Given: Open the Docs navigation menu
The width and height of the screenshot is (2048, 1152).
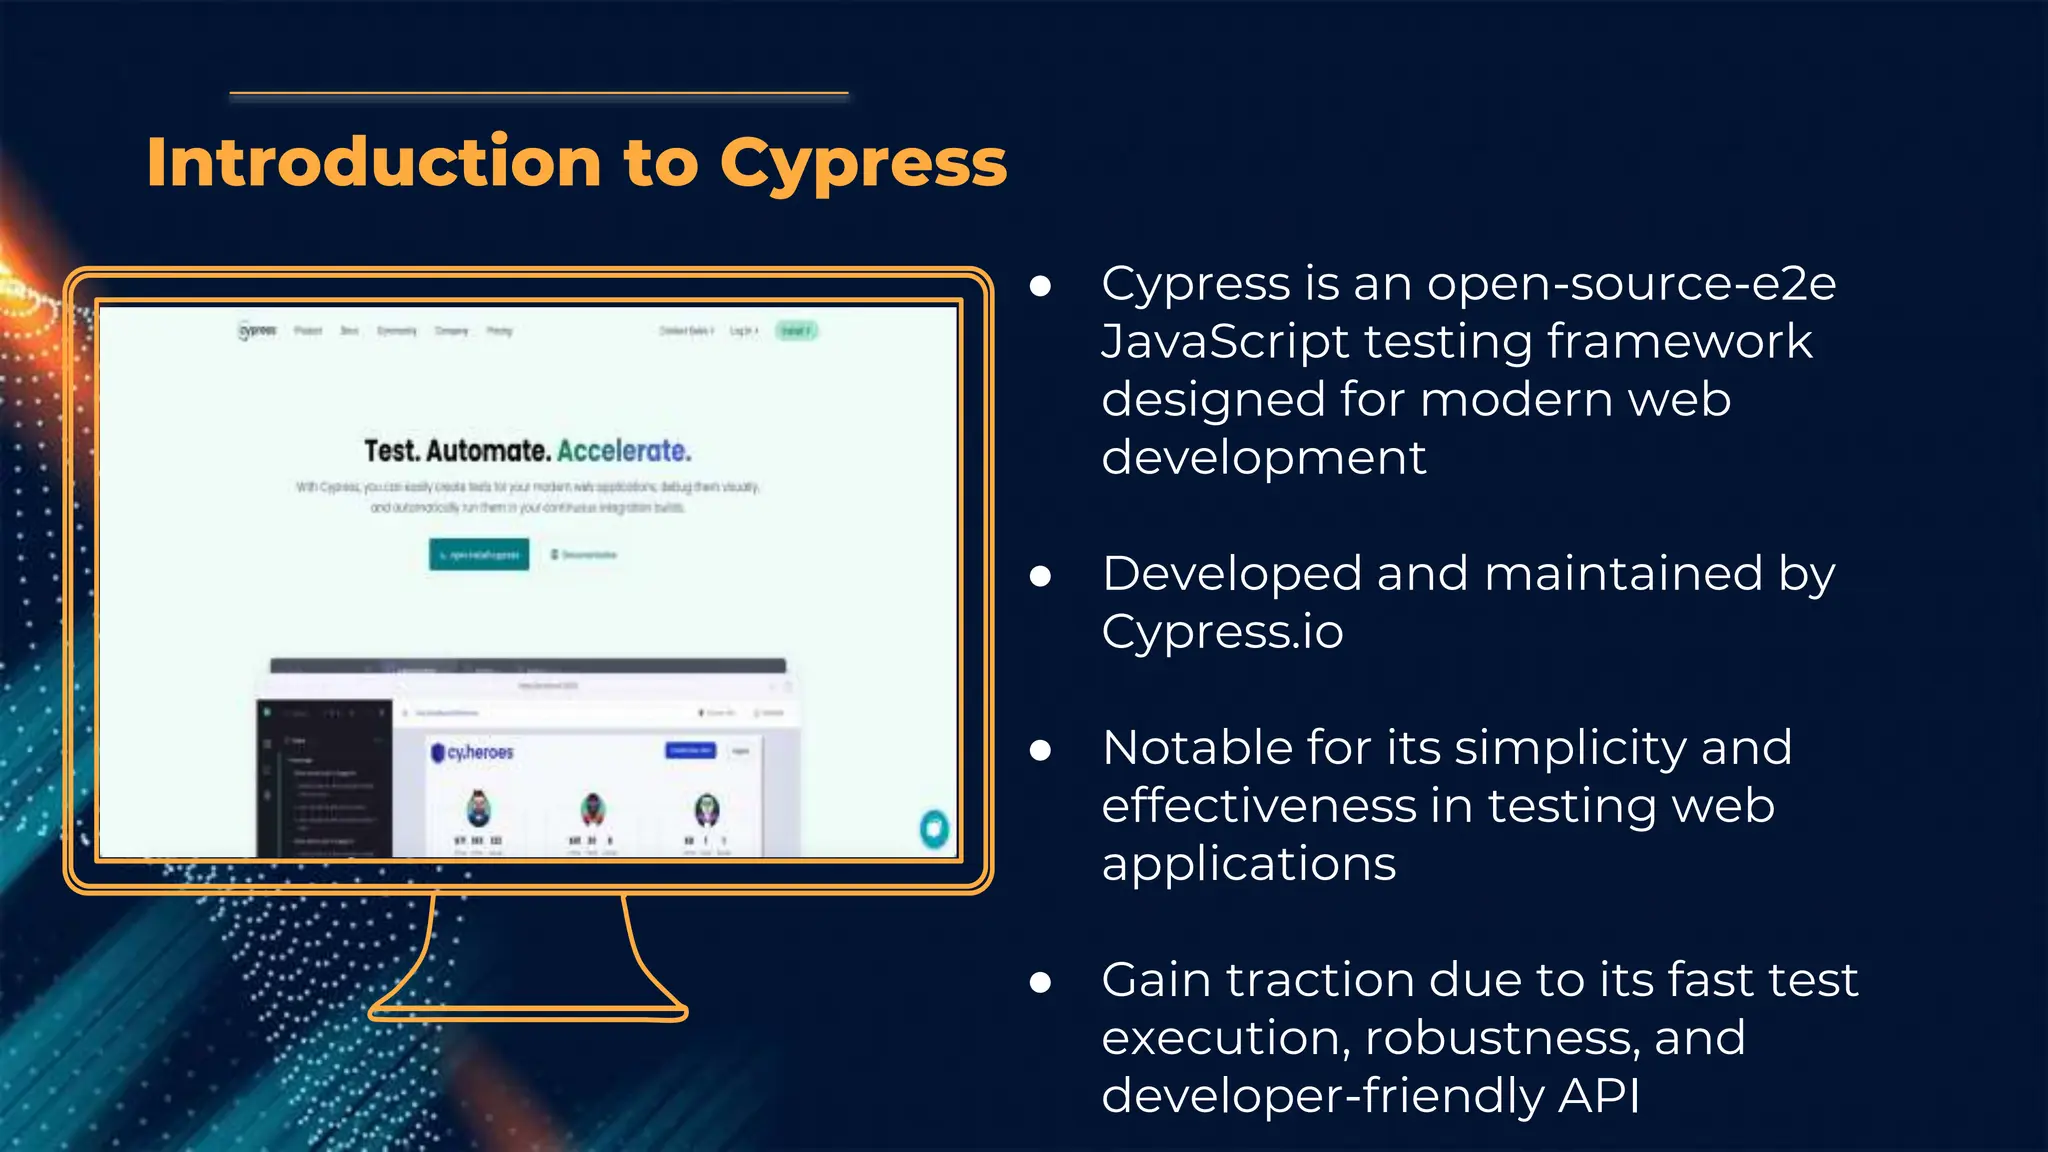Looking at the screenshot, I should 349,331.
